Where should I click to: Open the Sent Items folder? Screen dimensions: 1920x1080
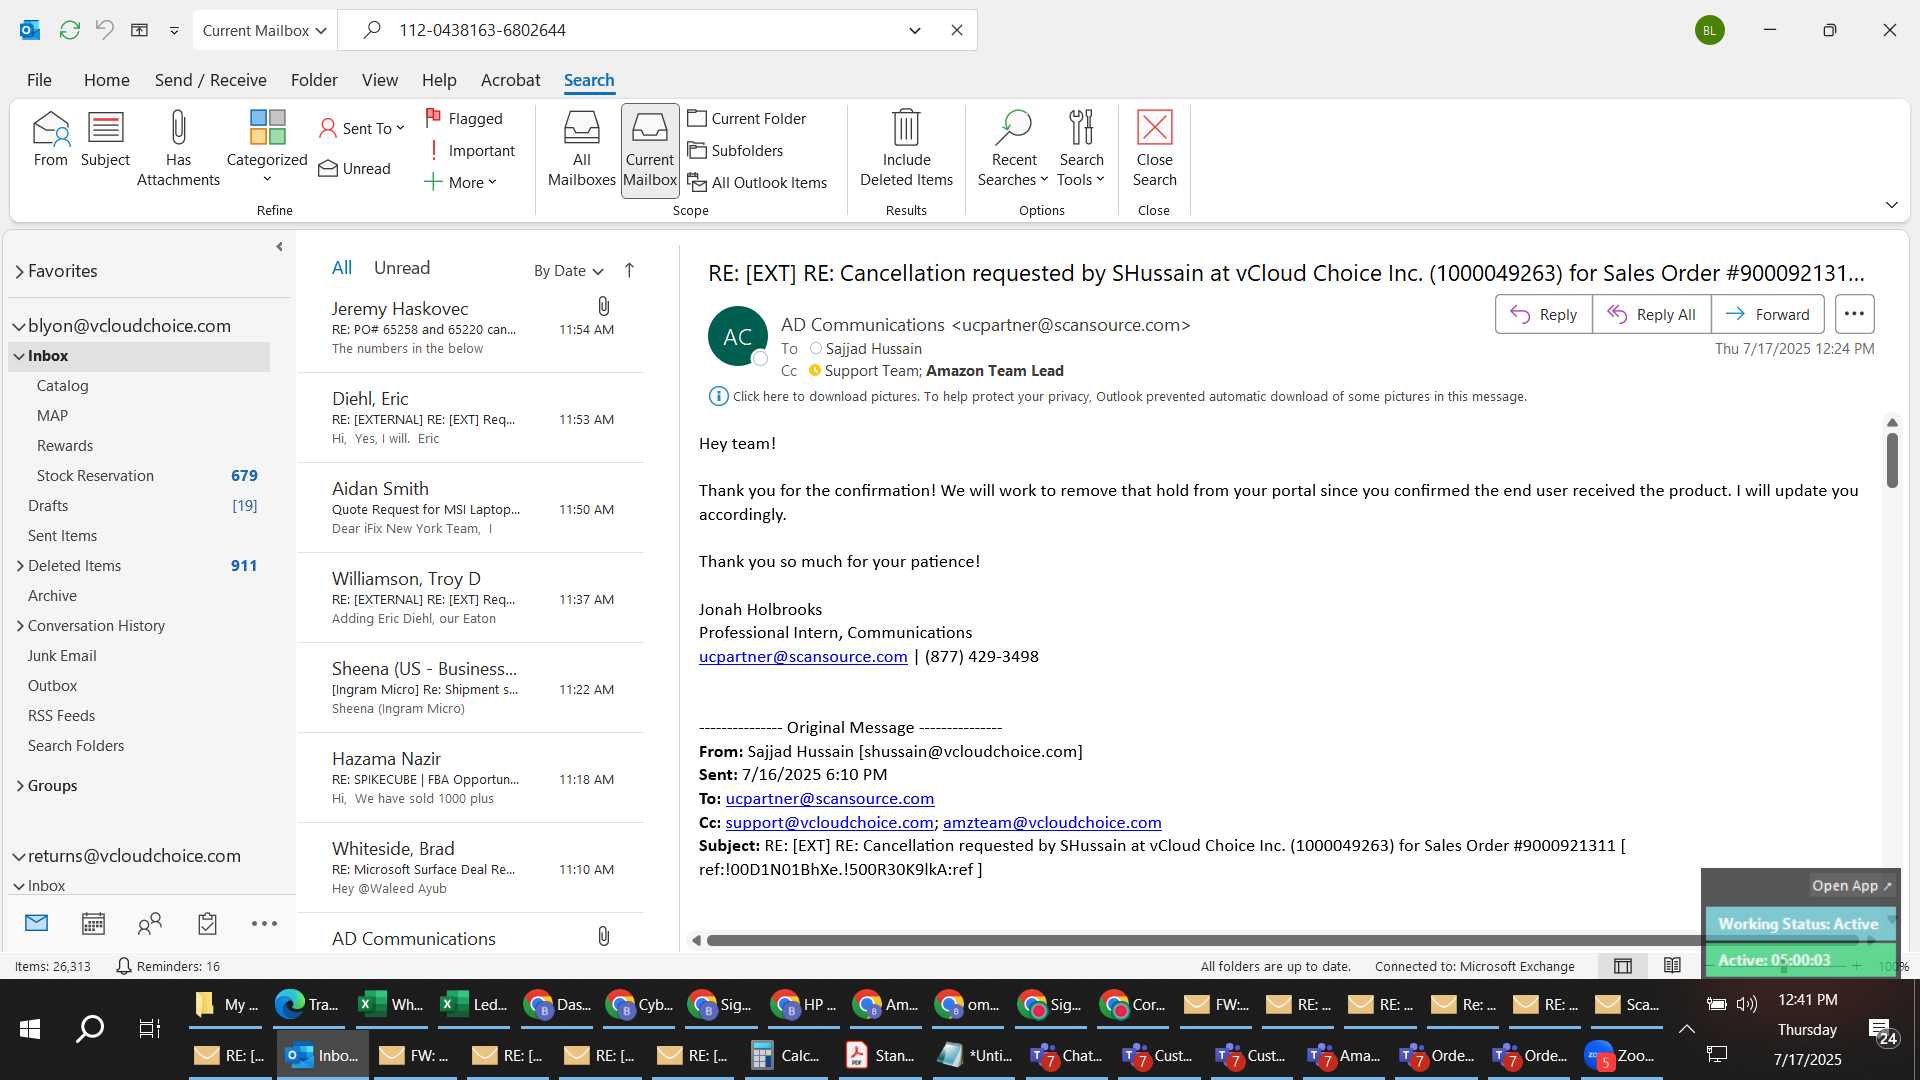[x=139, y=536]
